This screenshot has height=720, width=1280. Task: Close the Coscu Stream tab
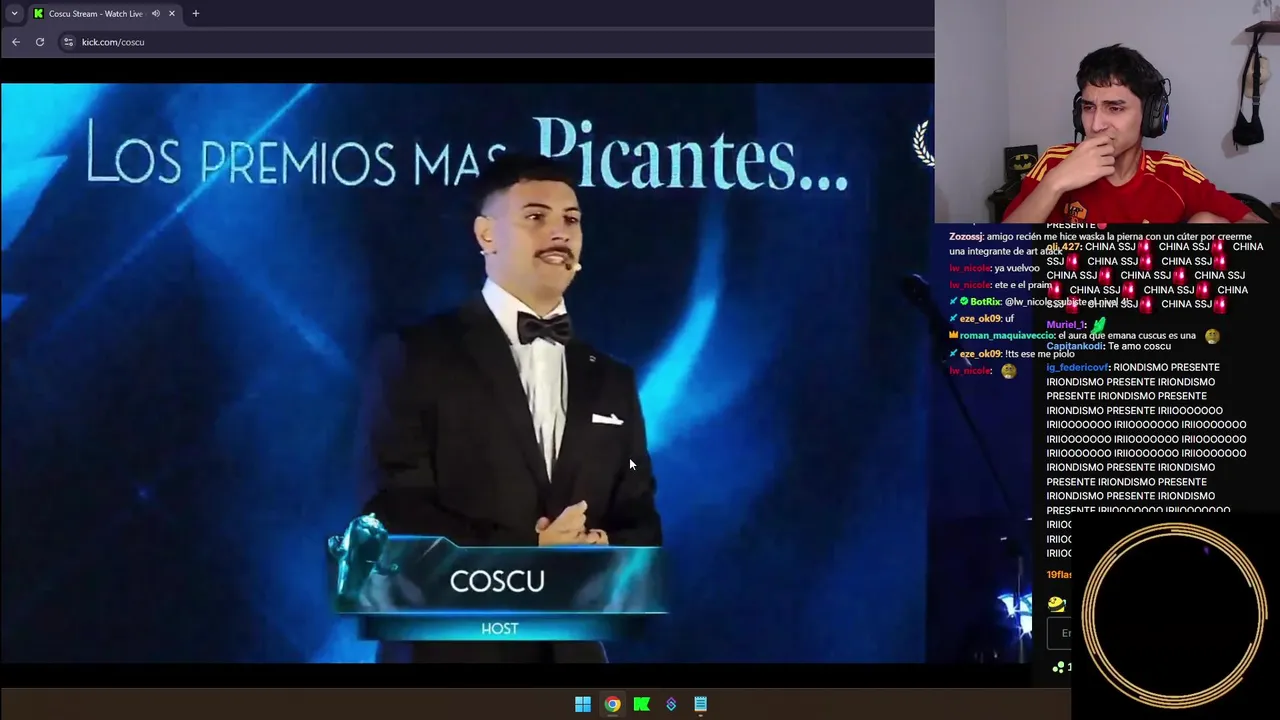click(x=172, y=13)
